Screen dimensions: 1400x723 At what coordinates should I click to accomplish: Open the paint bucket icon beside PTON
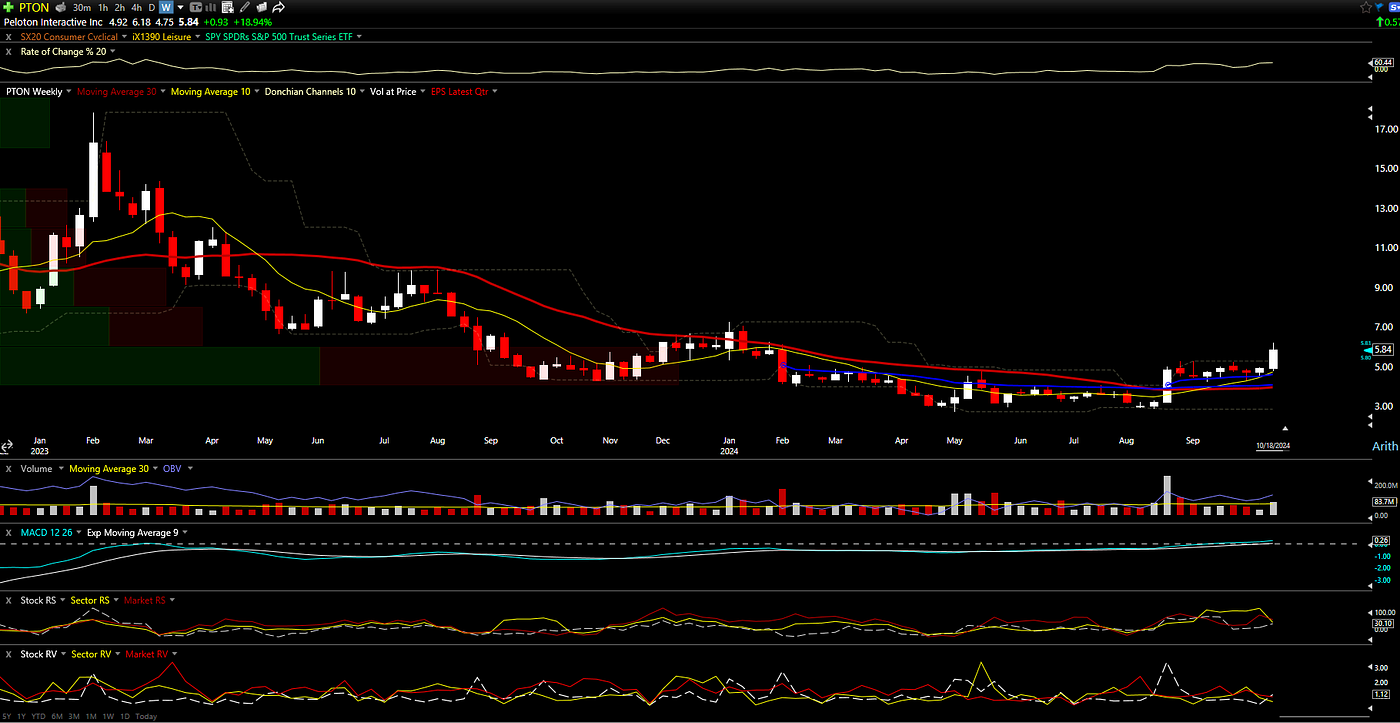61,7
